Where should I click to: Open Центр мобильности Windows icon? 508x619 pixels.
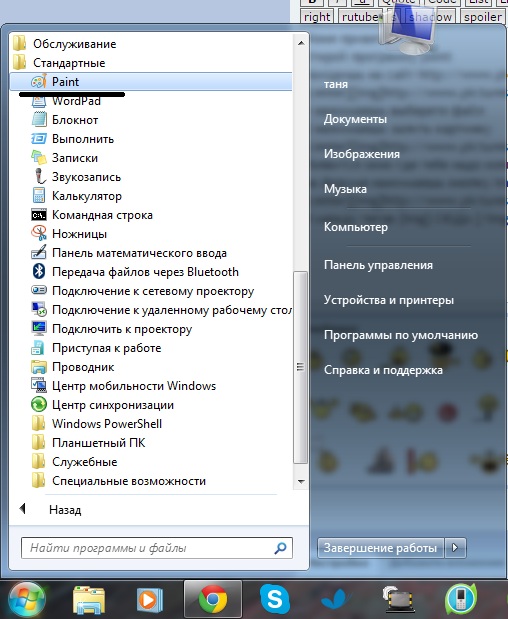point(39,385)
